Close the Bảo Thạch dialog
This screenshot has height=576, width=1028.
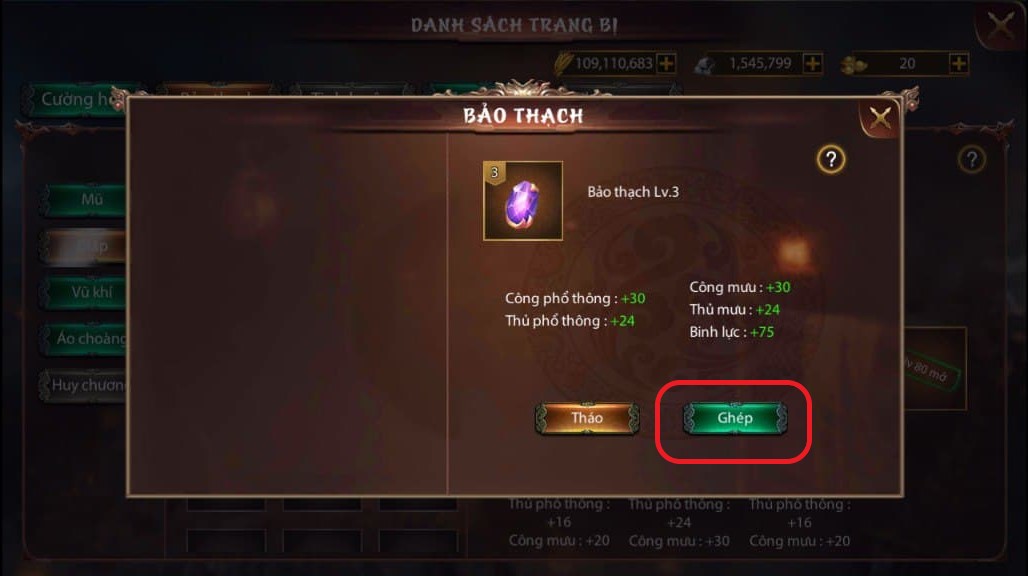tap(880, 118)
